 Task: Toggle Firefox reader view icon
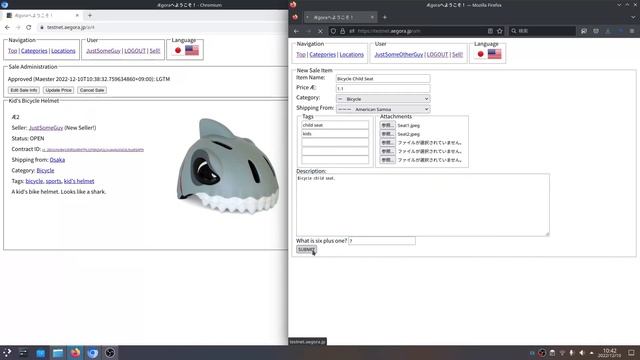[x=490, y=31]
